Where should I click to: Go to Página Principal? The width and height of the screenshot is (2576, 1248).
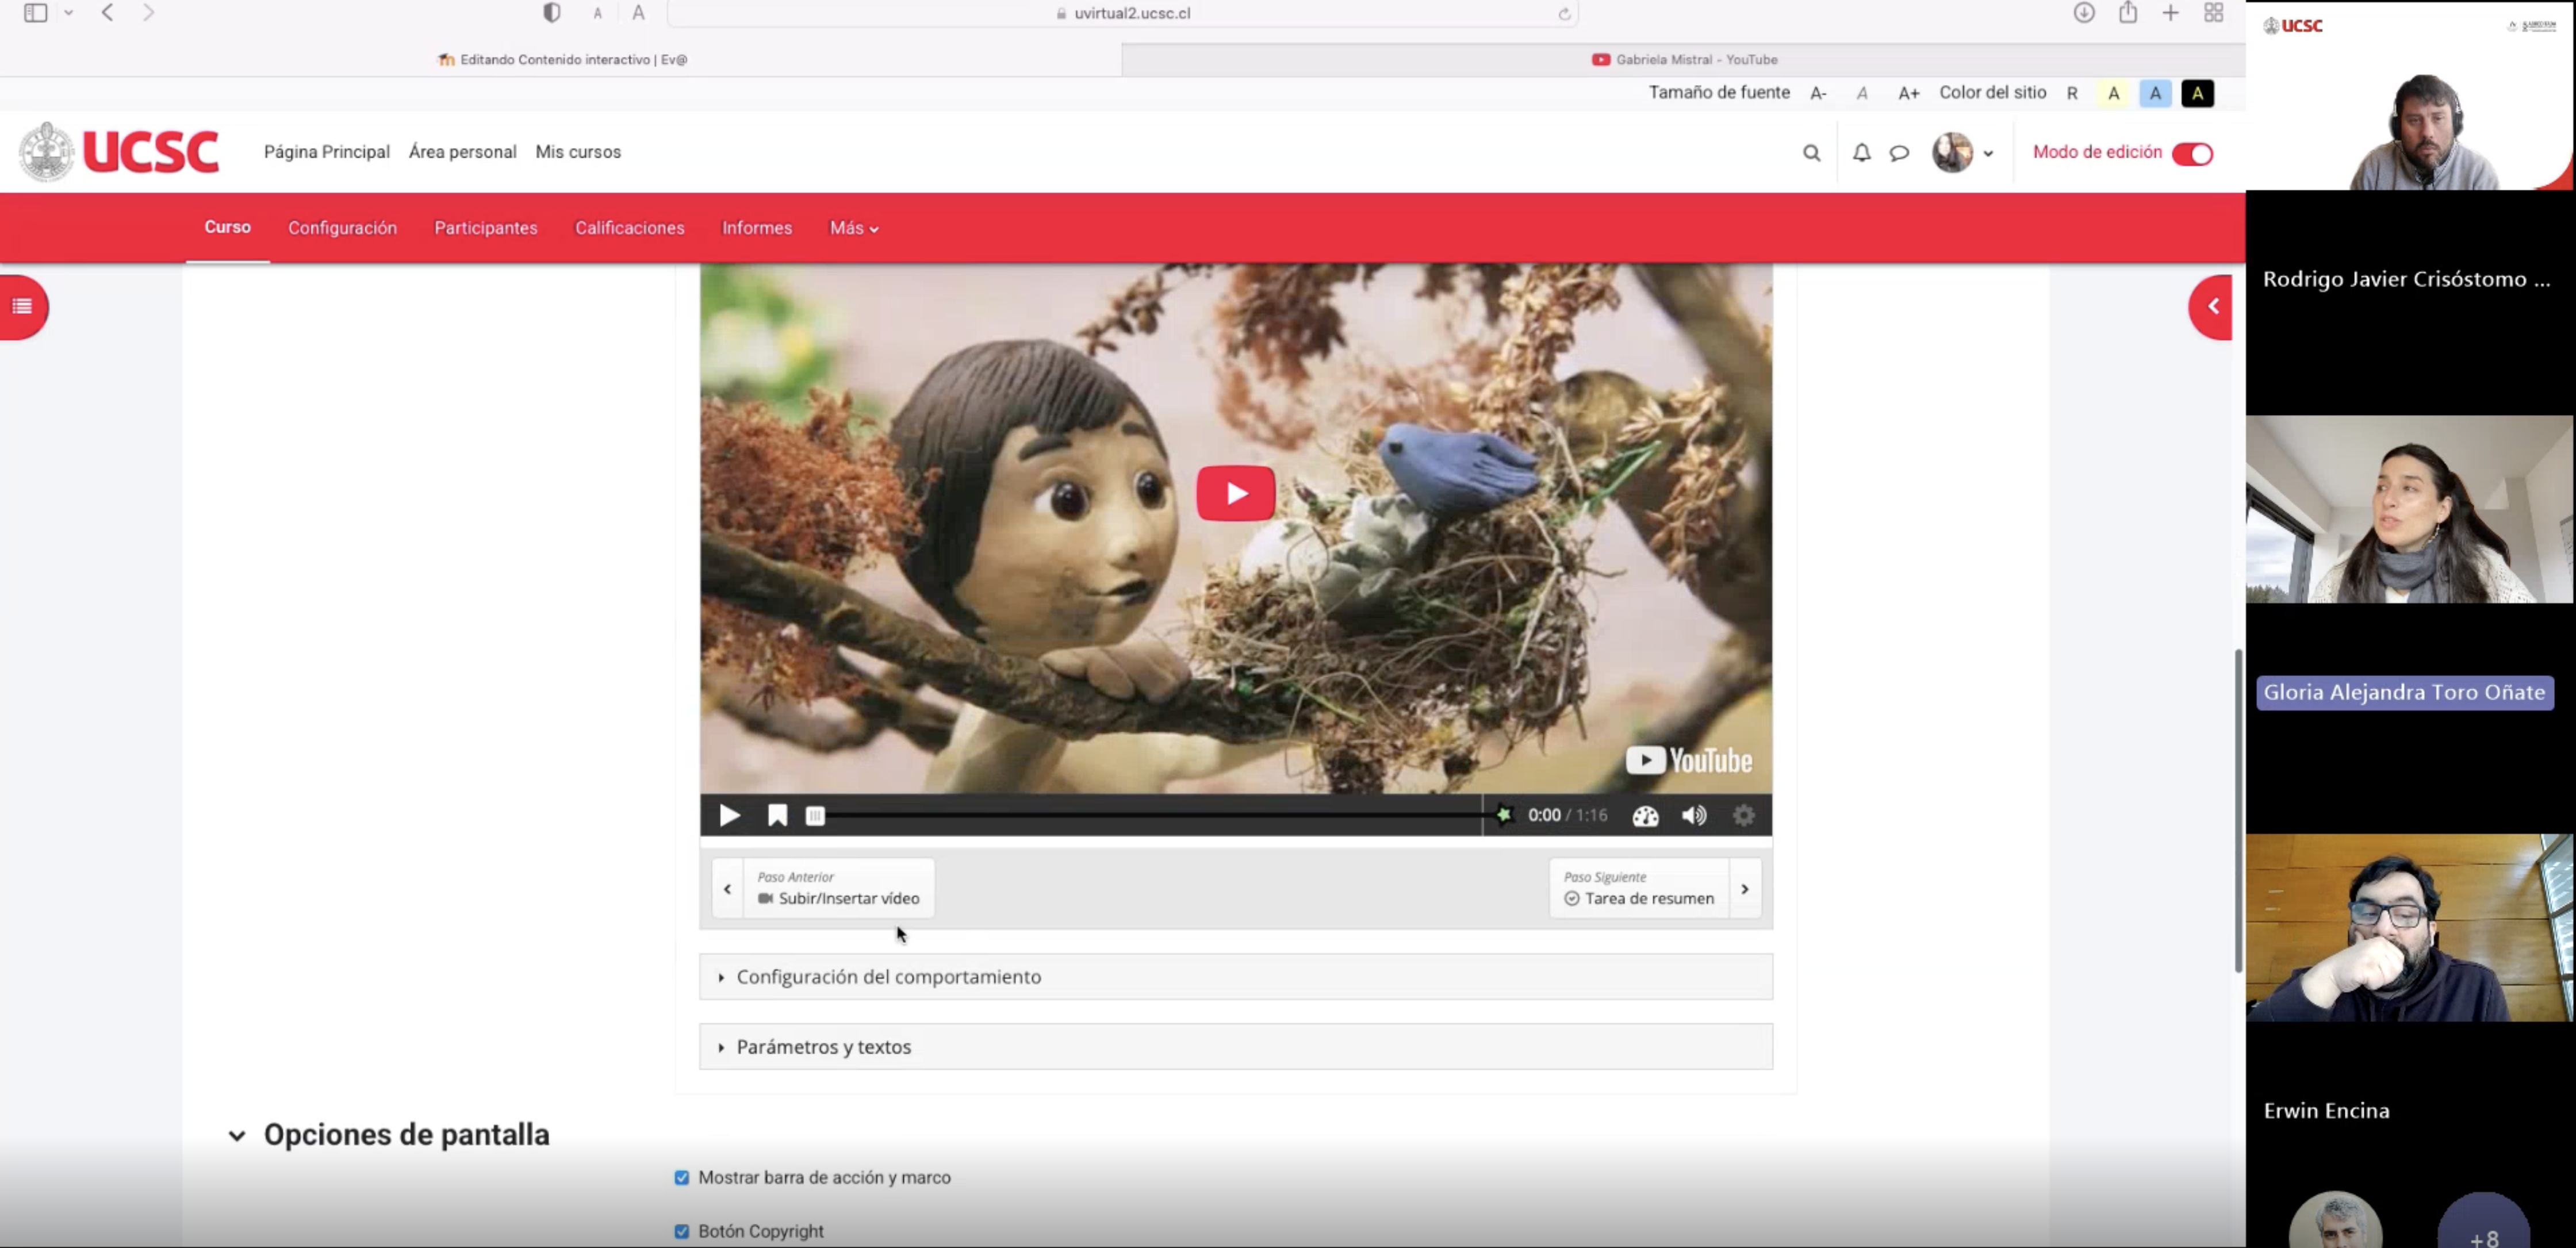point(327,152)
